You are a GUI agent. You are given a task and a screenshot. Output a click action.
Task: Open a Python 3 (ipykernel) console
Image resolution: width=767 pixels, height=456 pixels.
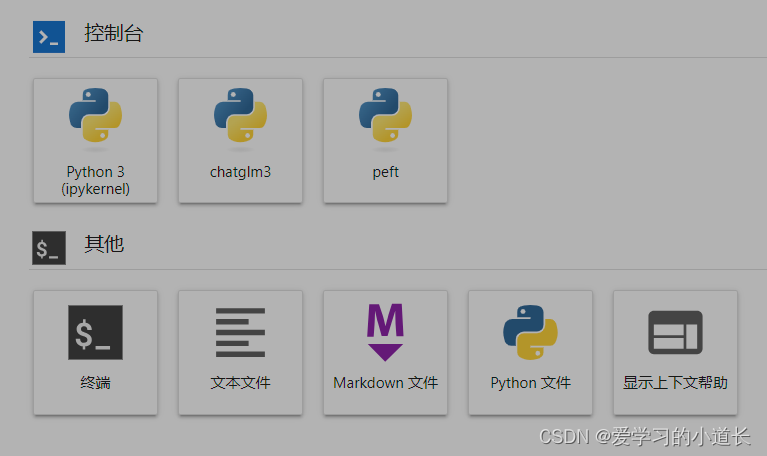(x=95, y=141)
